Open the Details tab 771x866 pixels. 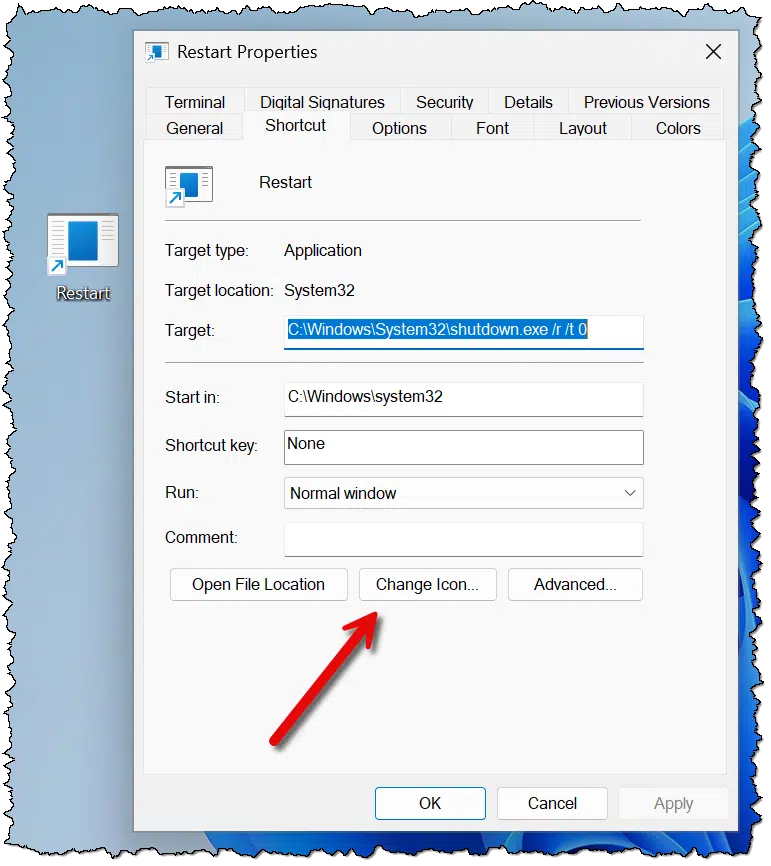click(528, 102)
